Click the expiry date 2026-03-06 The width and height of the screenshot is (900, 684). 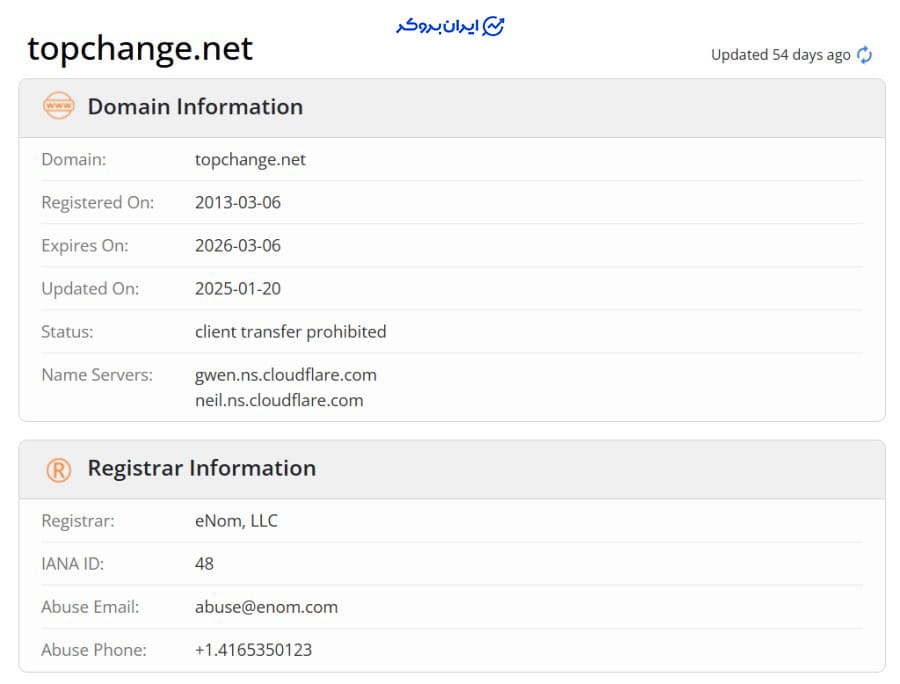coord(238,246)
